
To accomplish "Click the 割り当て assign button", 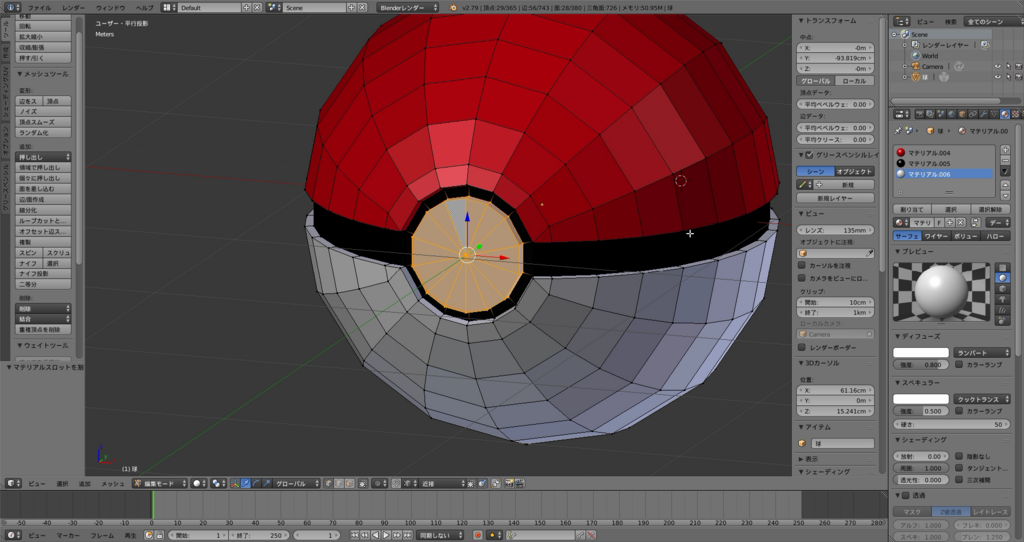I will point(913,208).
